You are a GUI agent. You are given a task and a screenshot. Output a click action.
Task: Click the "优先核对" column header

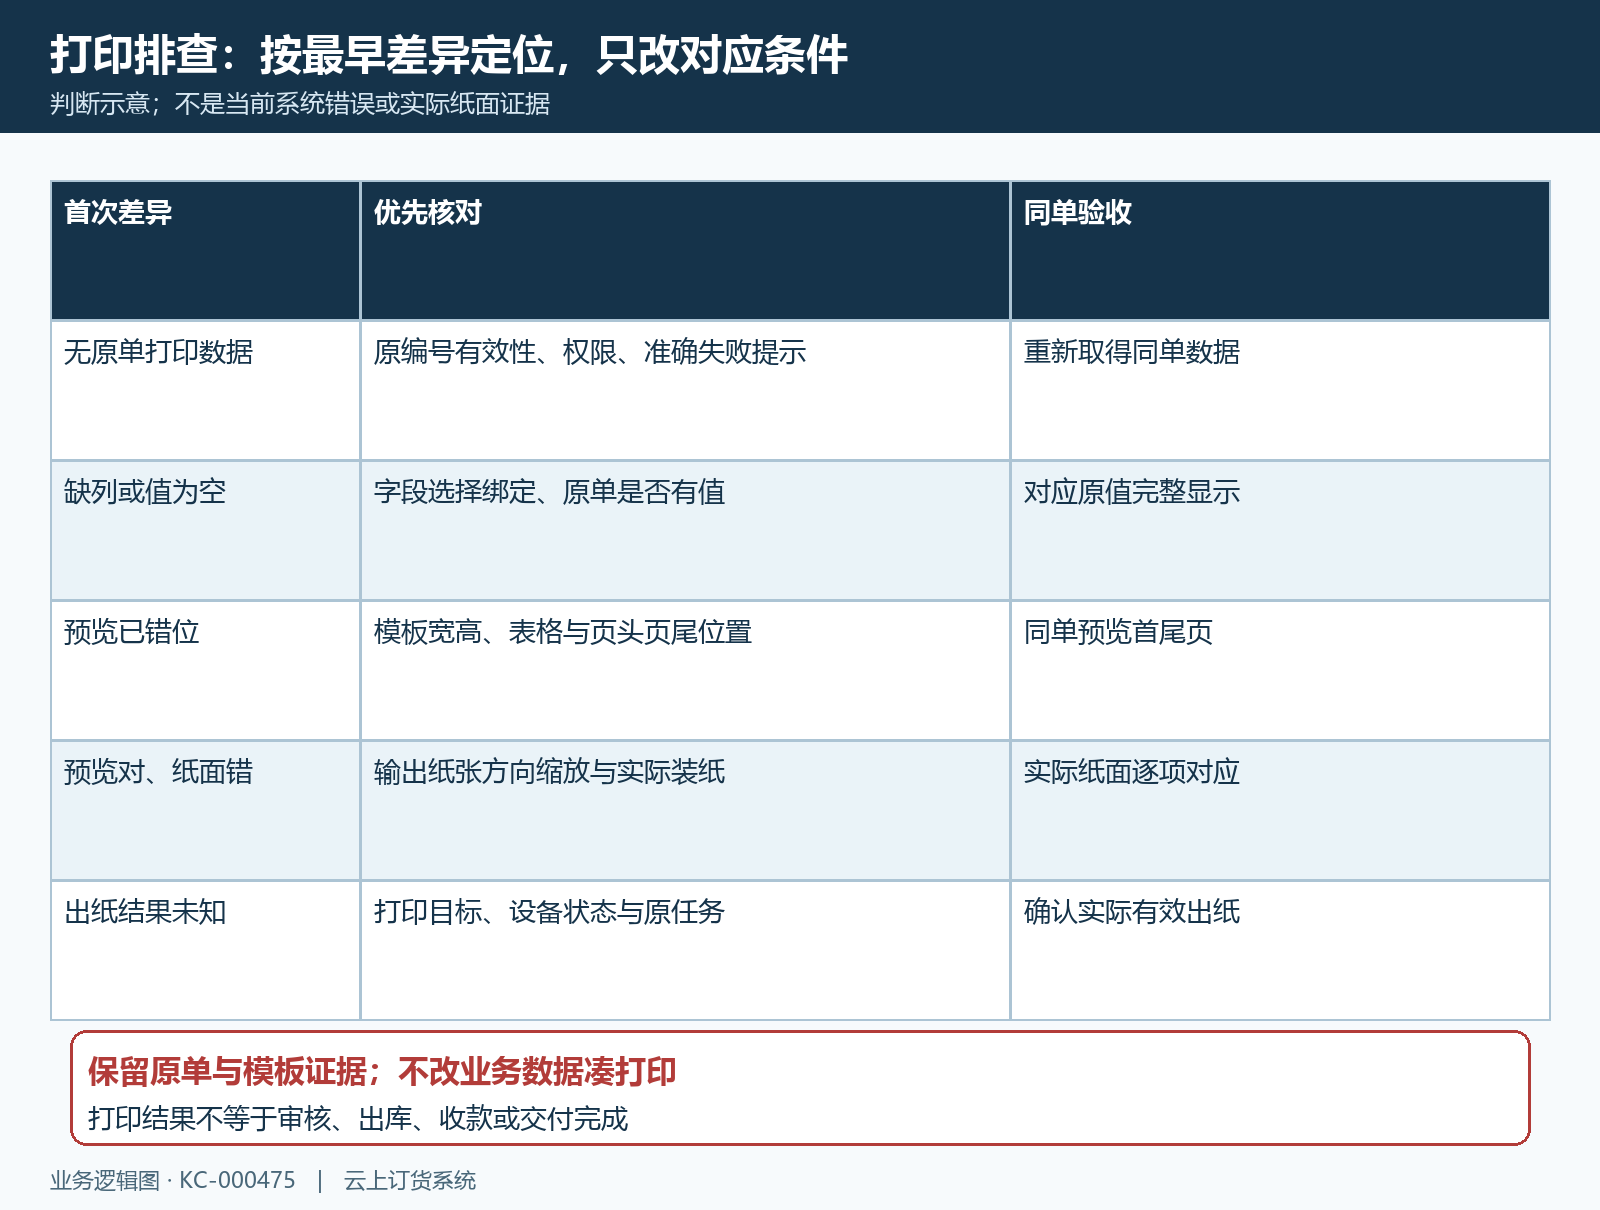click(x=685, y=250)
